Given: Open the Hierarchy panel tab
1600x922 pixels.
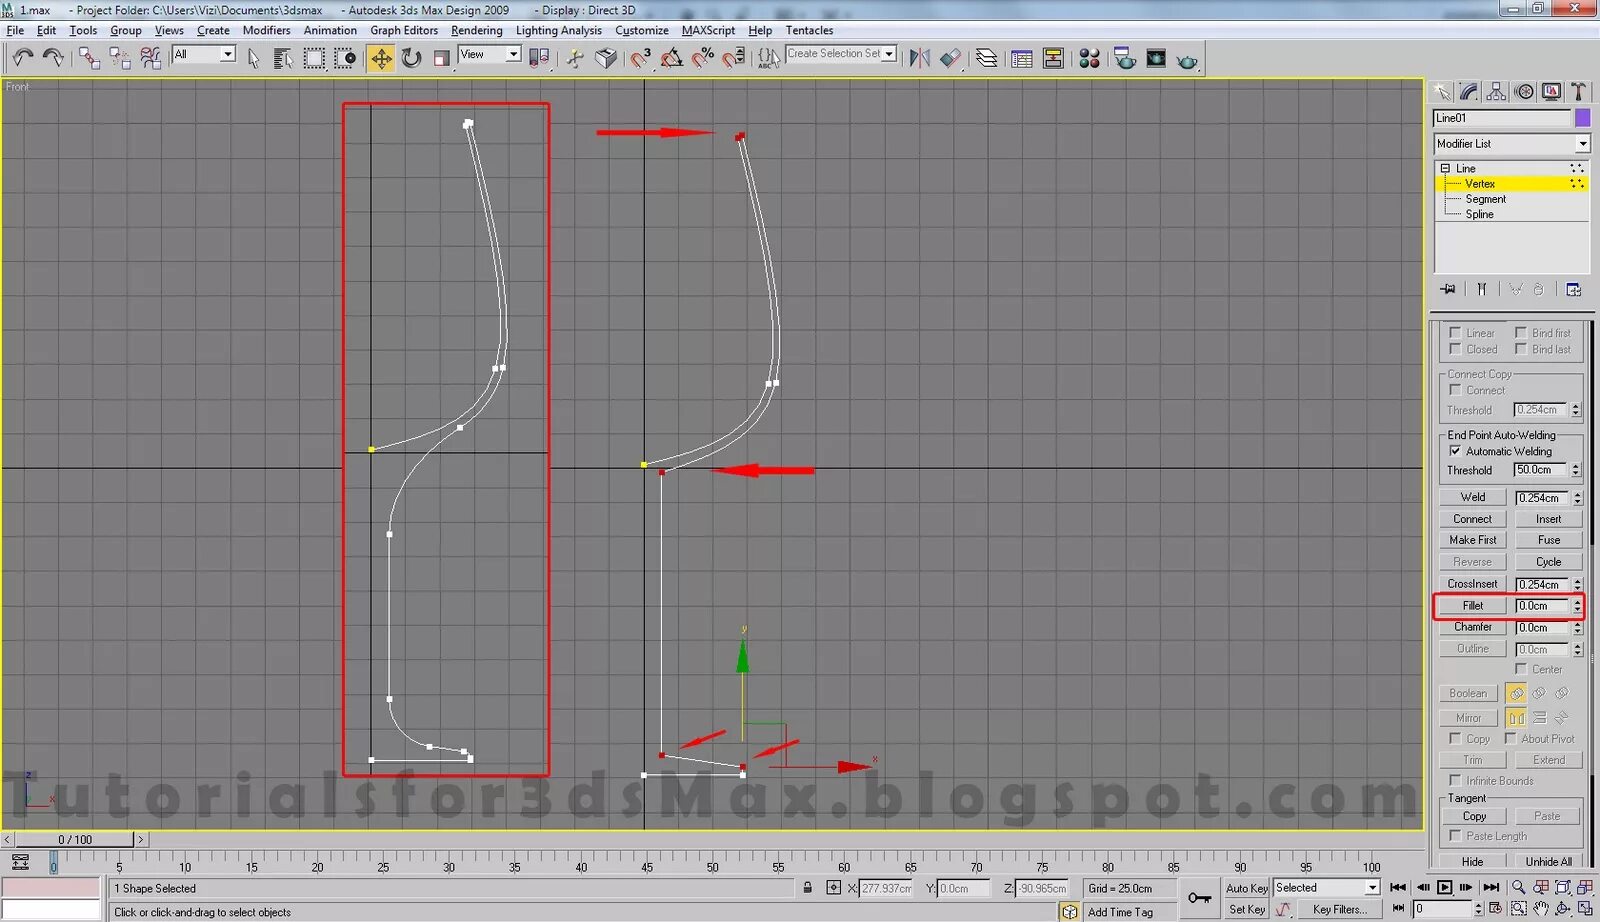Looking at the screenshot, I should pyautogui.click(x=1496, y=92).
